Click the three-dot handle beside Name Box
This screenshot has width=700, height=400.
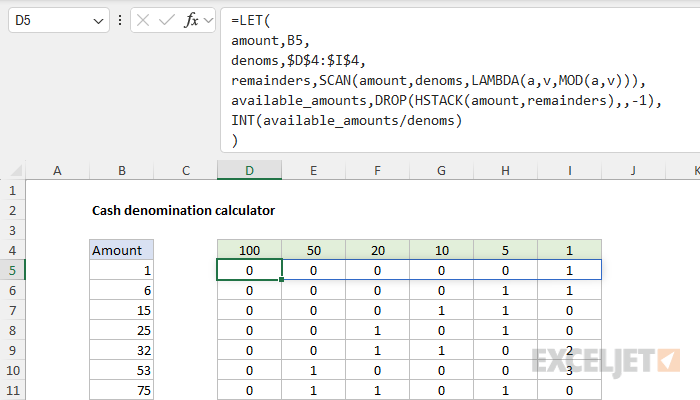(x=120, y=20)
